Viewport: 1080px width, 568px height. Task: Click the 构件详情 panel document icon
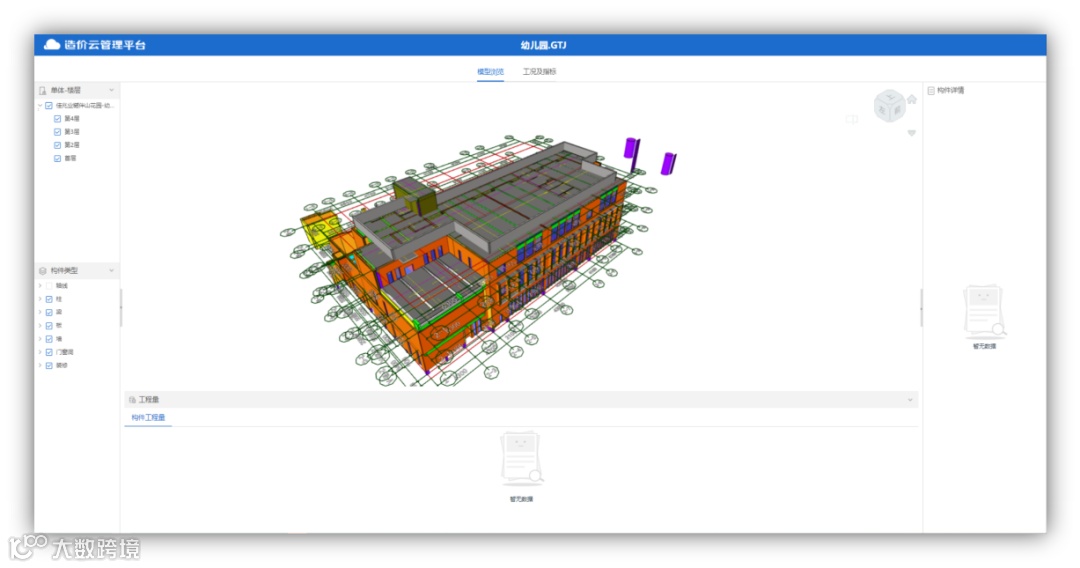[x=931, y=90]
